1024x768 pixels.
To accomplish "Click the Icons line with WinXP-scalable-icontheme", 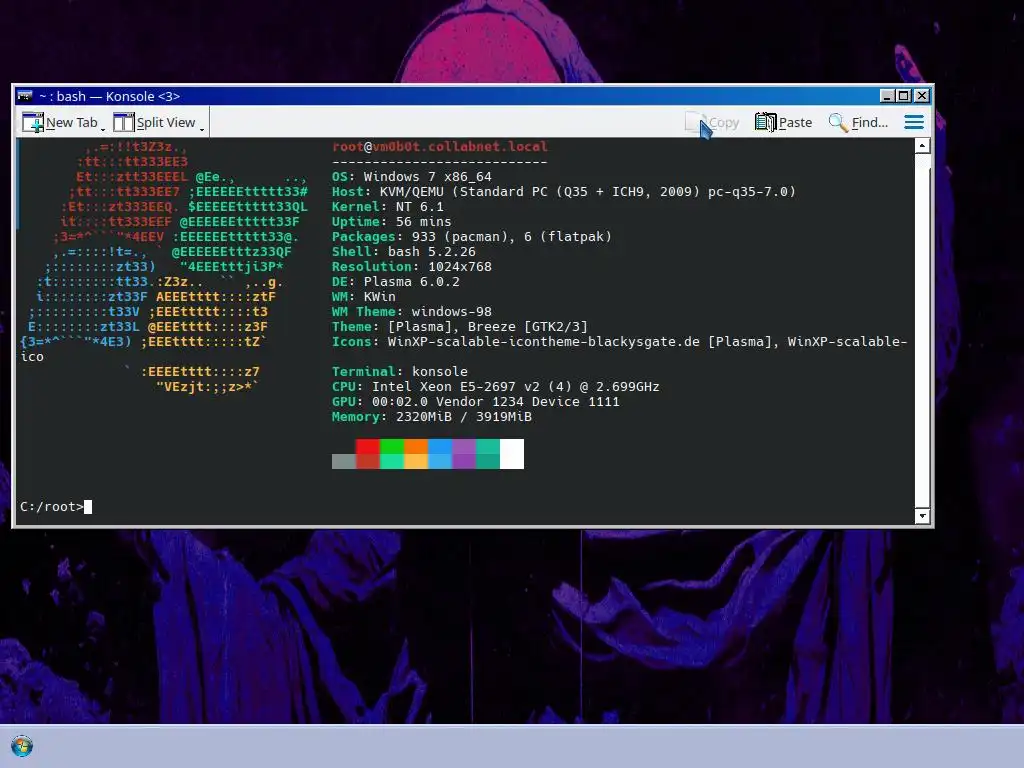I will click(619, 342).
